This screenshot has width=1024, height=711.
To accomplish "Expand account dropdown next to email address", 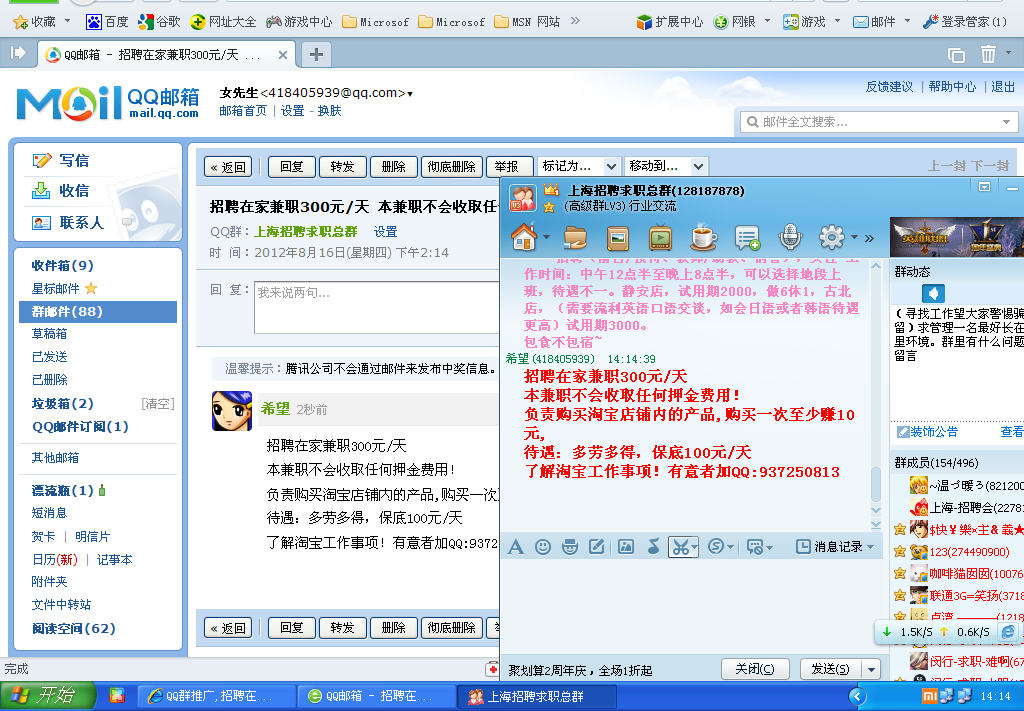I will click(410, 94).
